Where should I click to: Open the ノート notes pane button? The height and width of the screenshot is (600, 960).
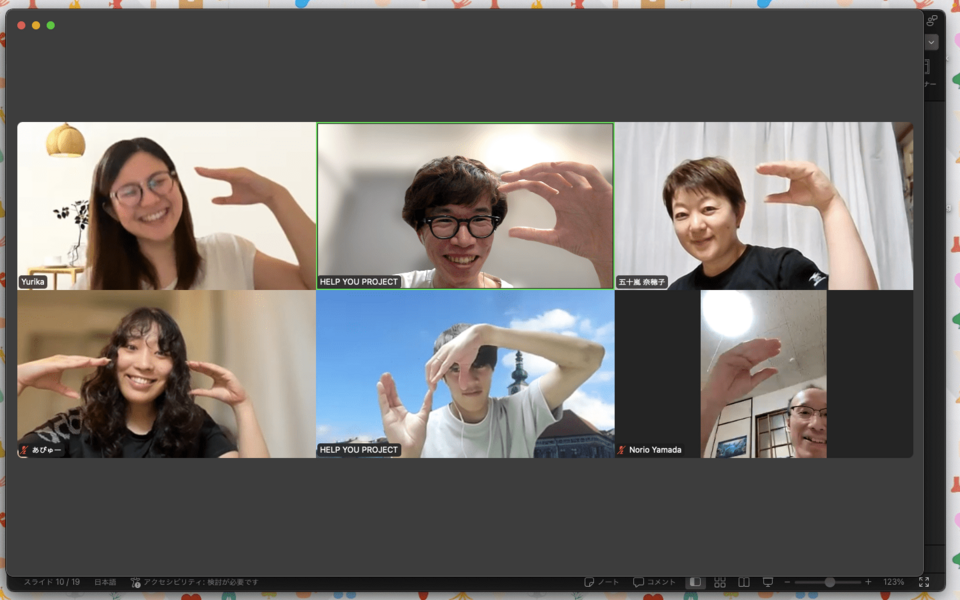pyautogui.click(x=601, y=582)
